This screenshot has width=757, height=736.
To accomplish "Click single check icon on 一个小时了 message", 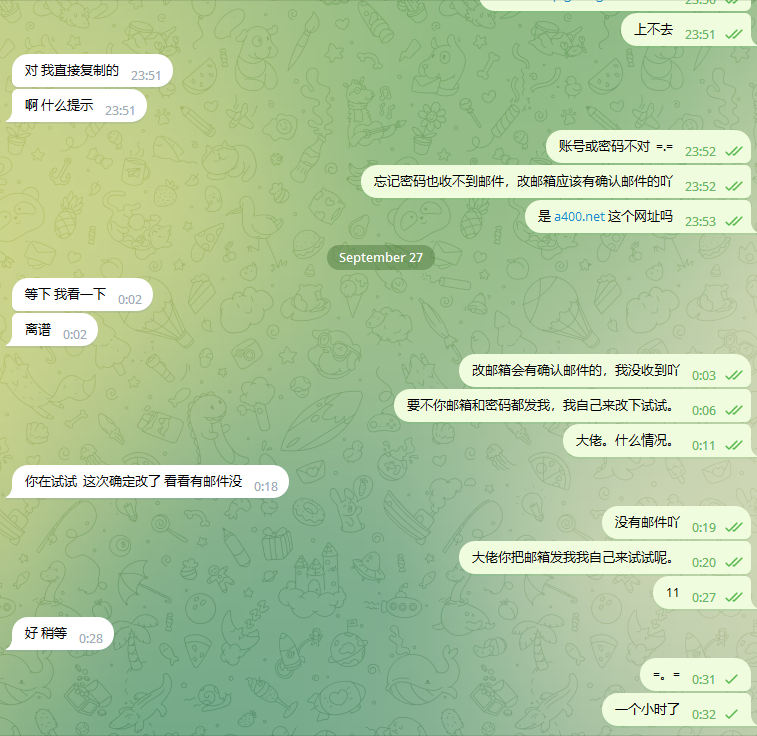I will tap(732, 714).
